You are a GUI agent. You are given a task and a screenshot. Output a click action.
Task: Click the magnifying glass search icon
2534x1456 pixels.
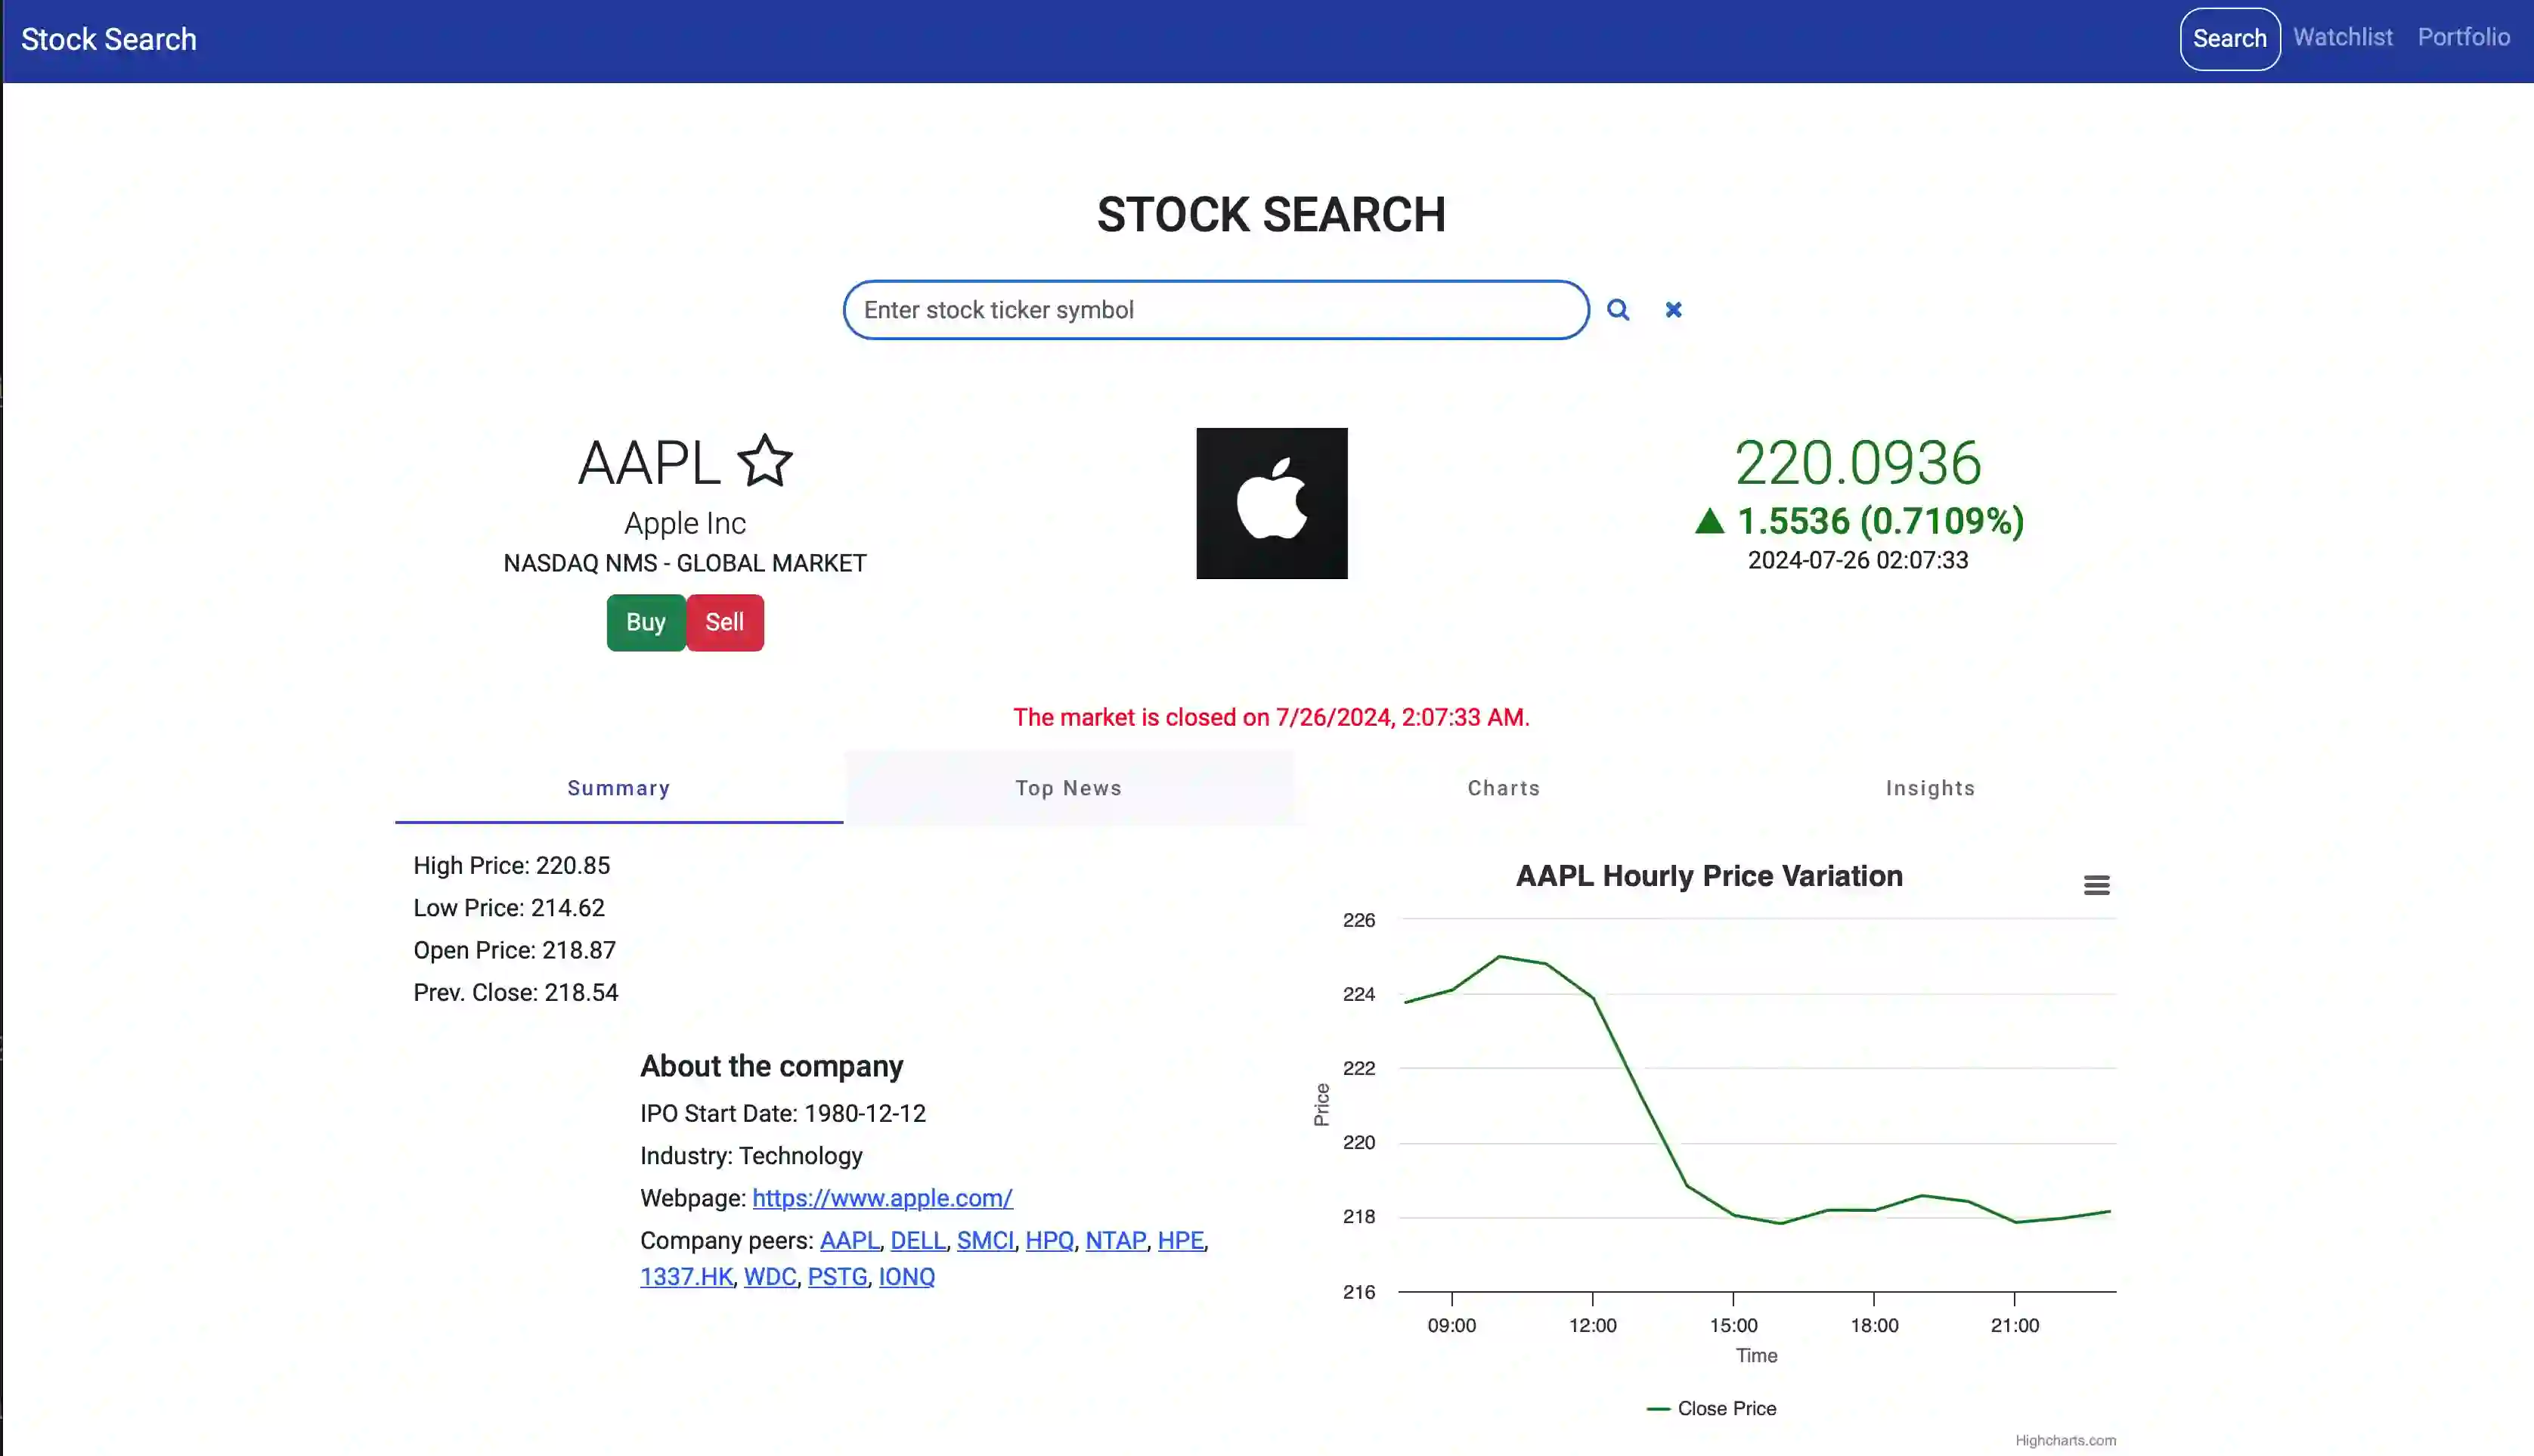[x=1618, y=310]
